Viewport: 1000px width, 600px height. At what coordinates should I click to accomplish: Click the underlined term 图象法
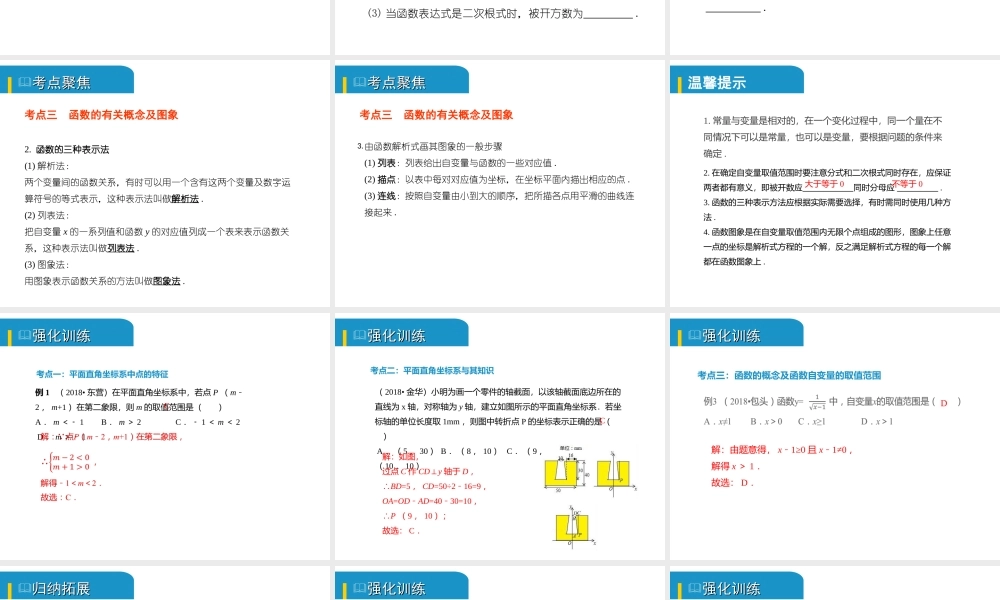(166, 281)
